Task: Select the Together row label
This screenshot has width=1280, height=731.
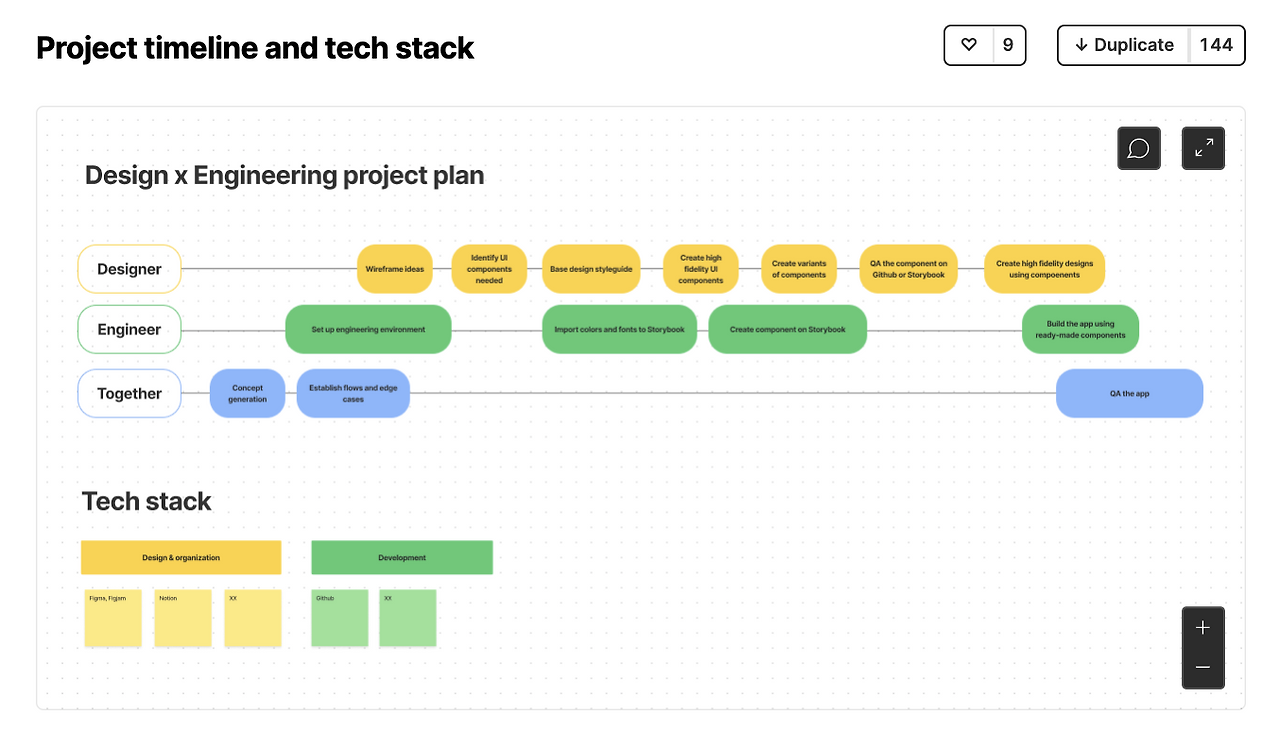Action: pyautogui.click(x=129, y=394)
